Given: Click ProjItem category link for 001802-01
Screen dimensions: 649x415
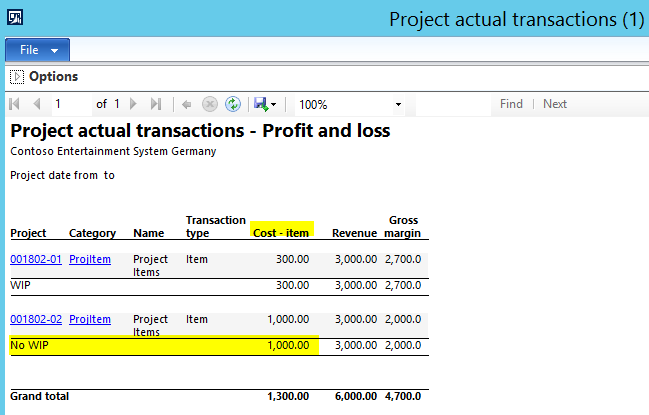Looking at the screenshot, I should click(90, 259).
